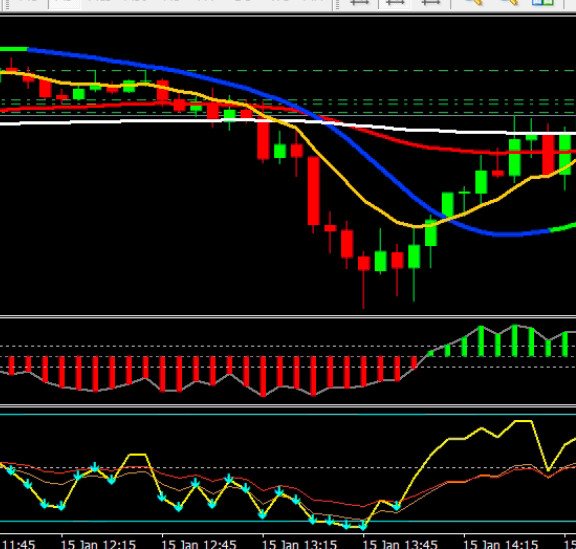Click the "15 Jan 13:45" time axis label

(x=400, y=544)
